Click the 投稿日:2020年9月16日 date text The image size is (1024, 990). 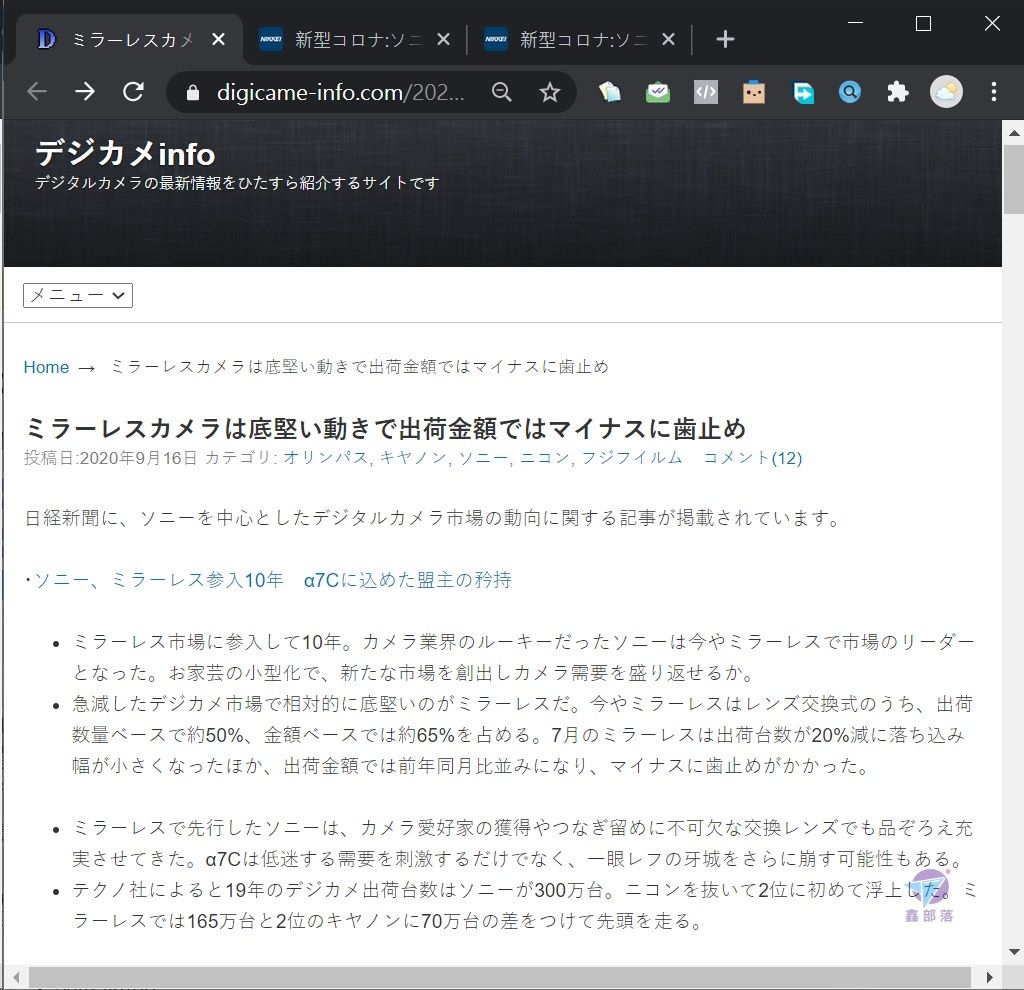coord(110,458)
